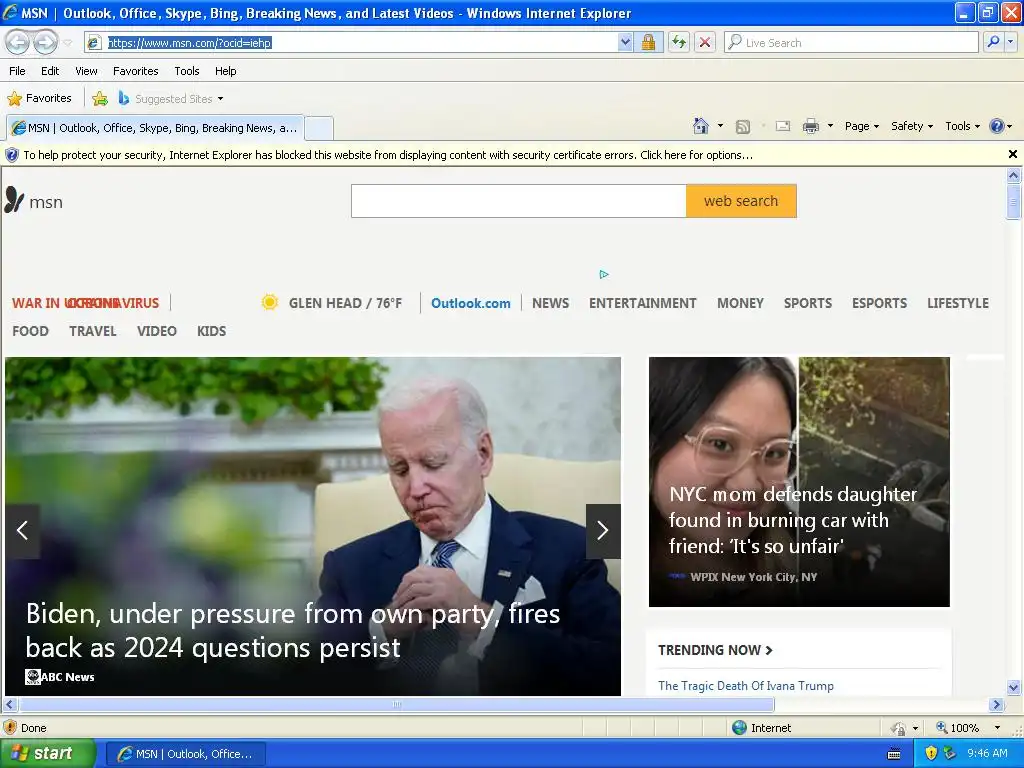Open the TRAVEL section
The height and width of the screenshot is (768, 1024).
click(x=93, y=331)
